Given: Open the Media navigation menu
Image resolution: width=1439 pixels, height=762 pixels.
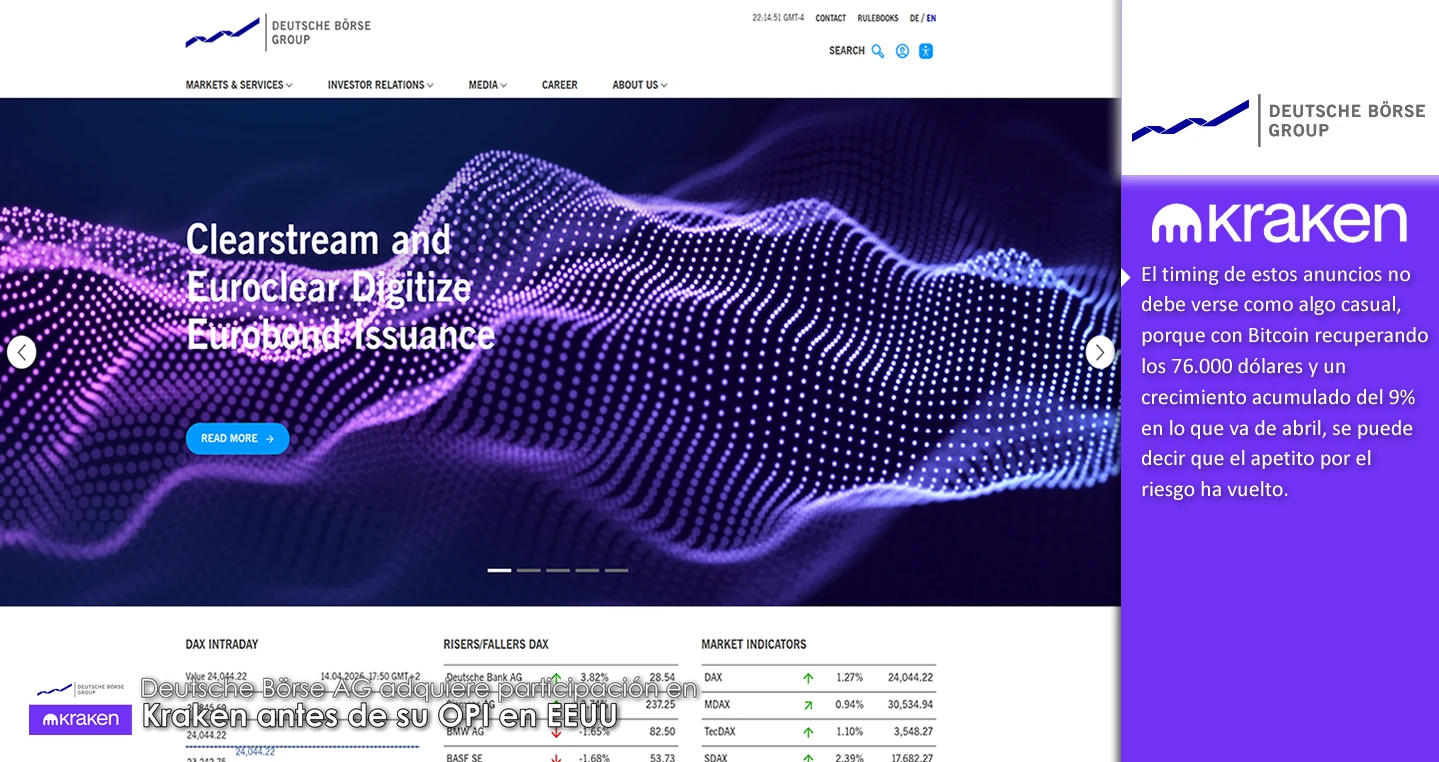Looking at the screenshot, I should pyautogui.click(x=487, y=85).
